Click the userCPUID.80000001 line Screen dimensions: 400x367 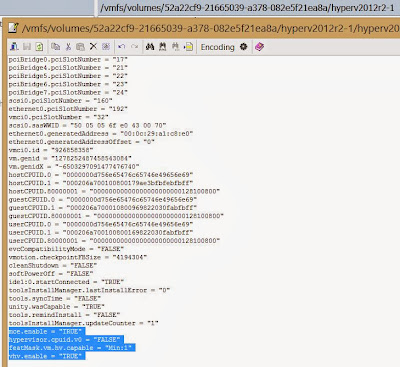[114, 241]
